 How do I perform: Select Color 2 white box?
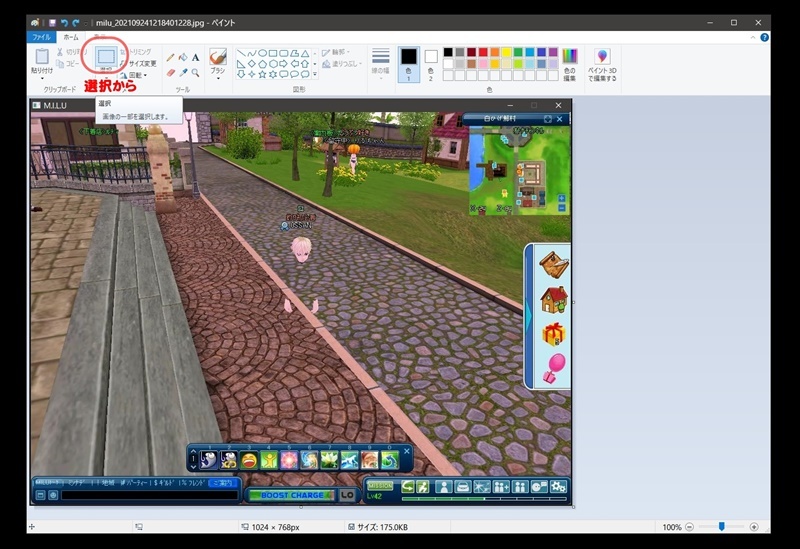[431, 56]
